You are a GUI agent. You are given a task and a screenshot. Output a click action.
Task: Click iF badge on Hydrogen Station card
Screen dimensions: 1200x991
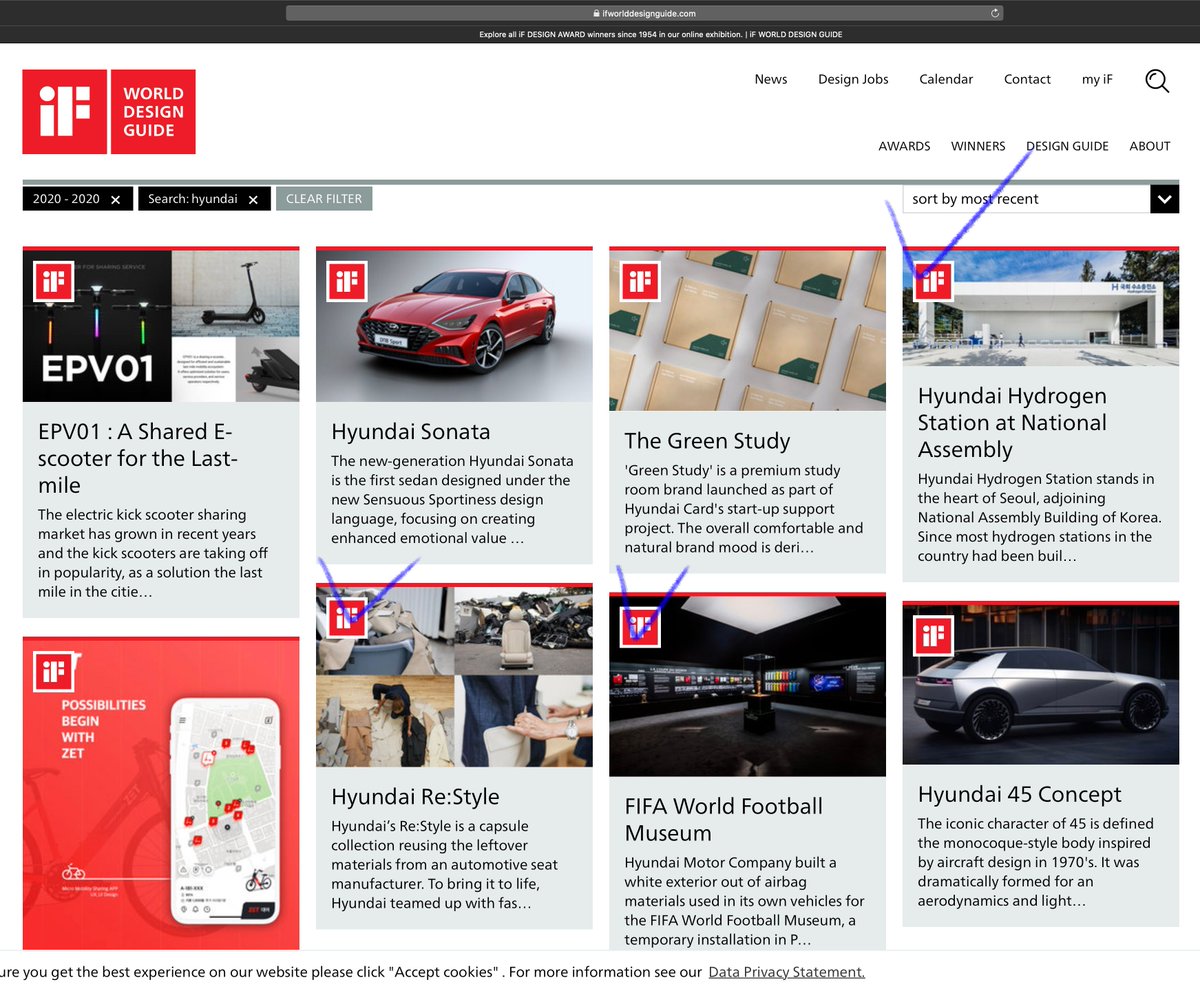(x=933, y=281)
